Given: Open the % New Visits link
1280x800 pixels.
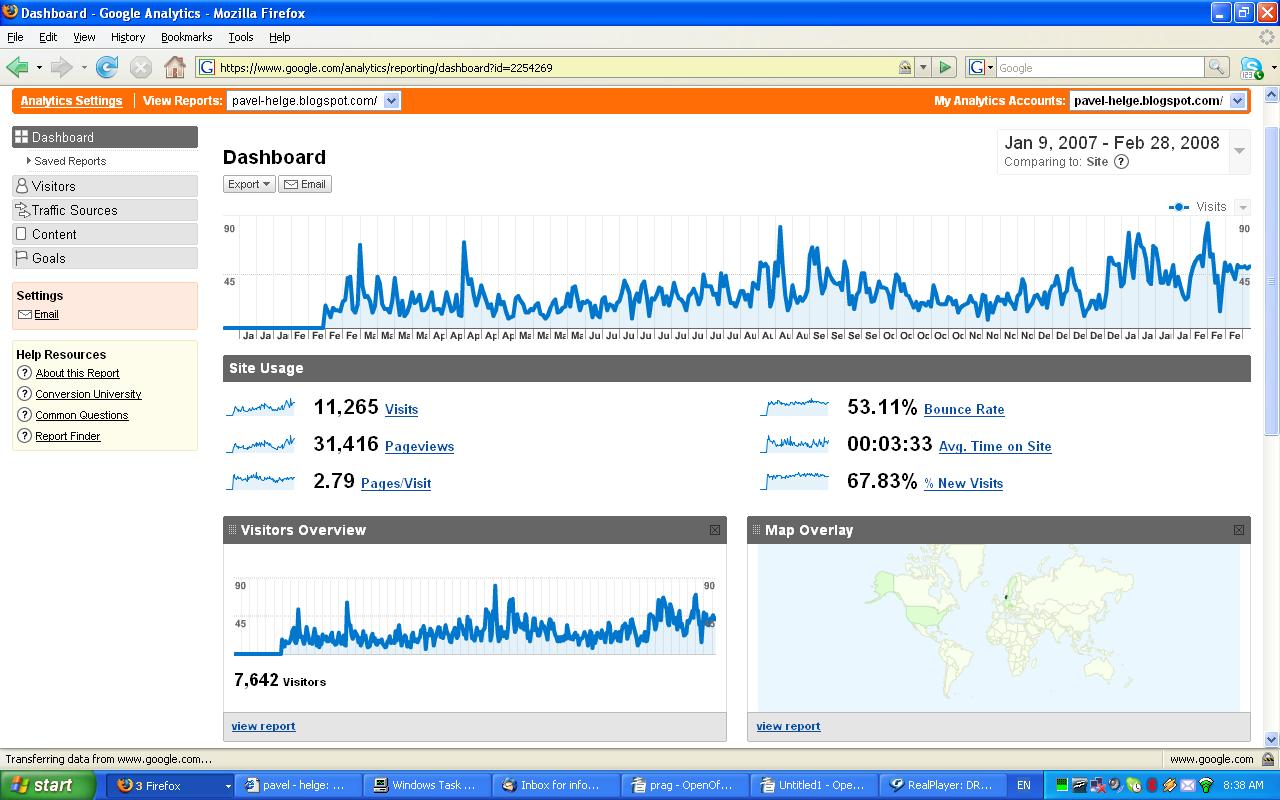Looking at the screenshot, I should click(x=963, y=483).
